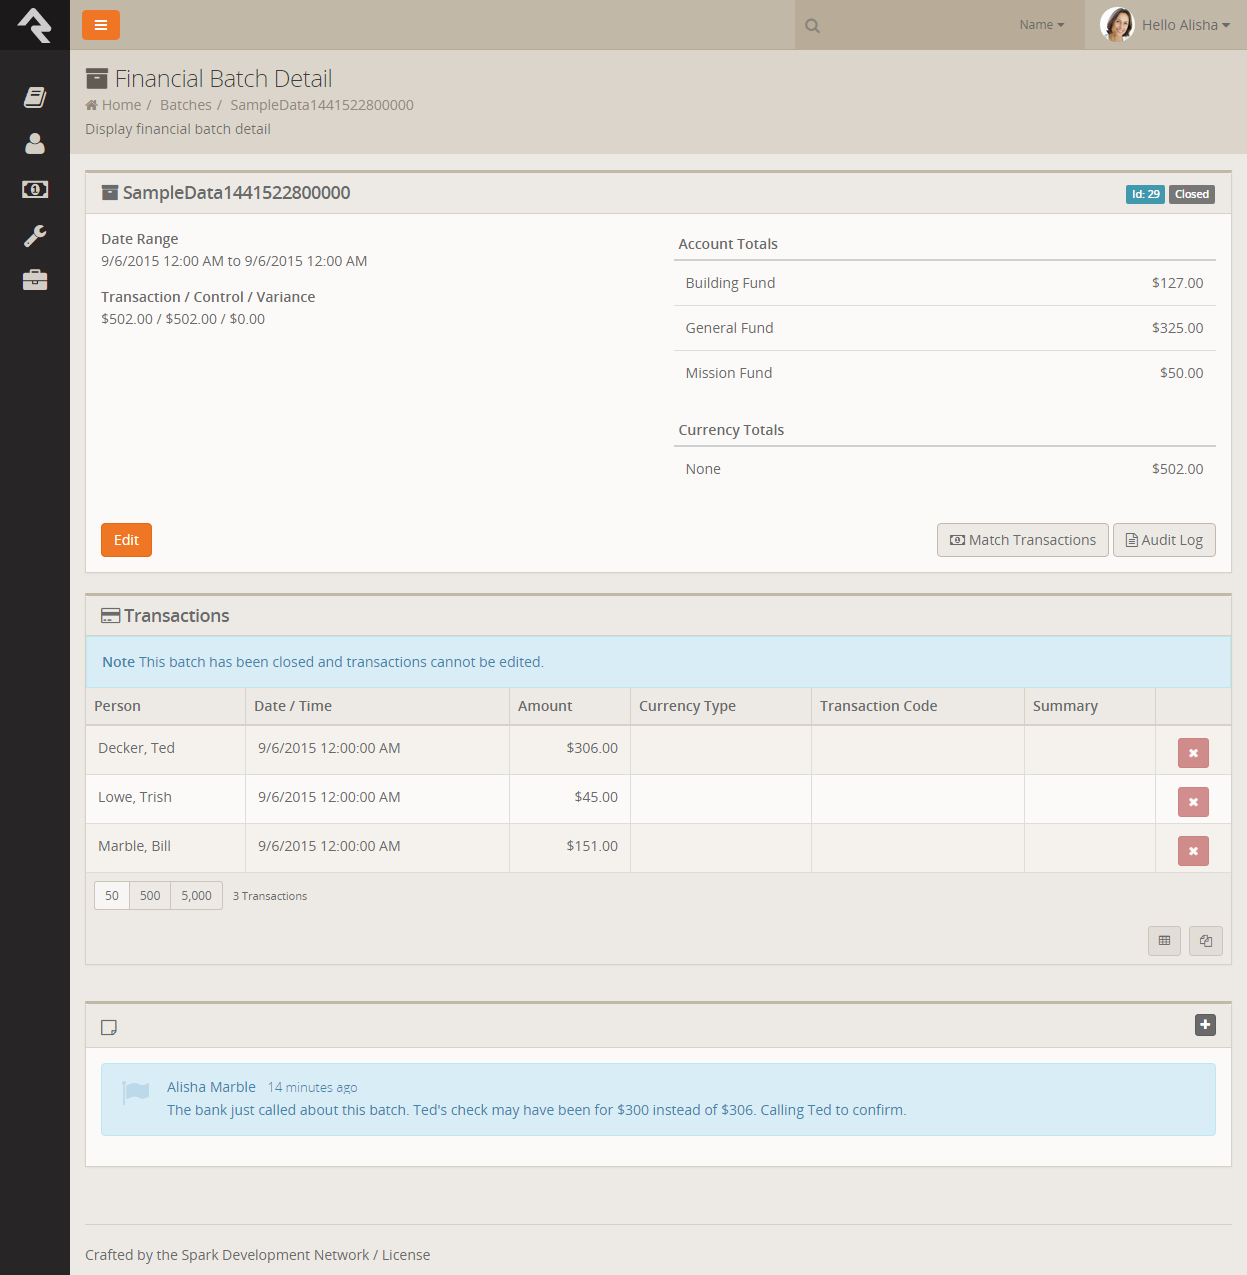
Task: Open the Intranet book icon in sidebar
Action: [35, 97]
